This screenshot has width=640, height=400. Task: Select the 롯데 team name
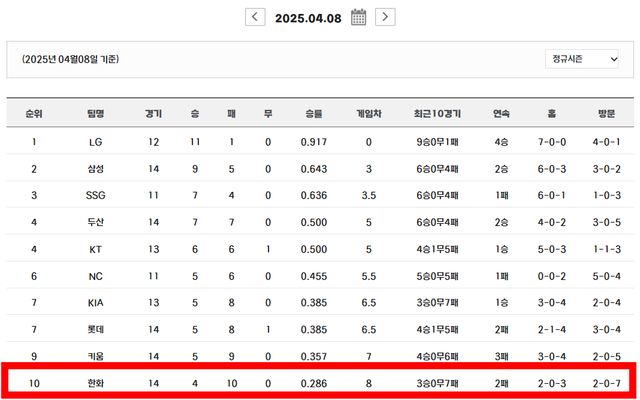pyautogui.click(x=95, y=328)
